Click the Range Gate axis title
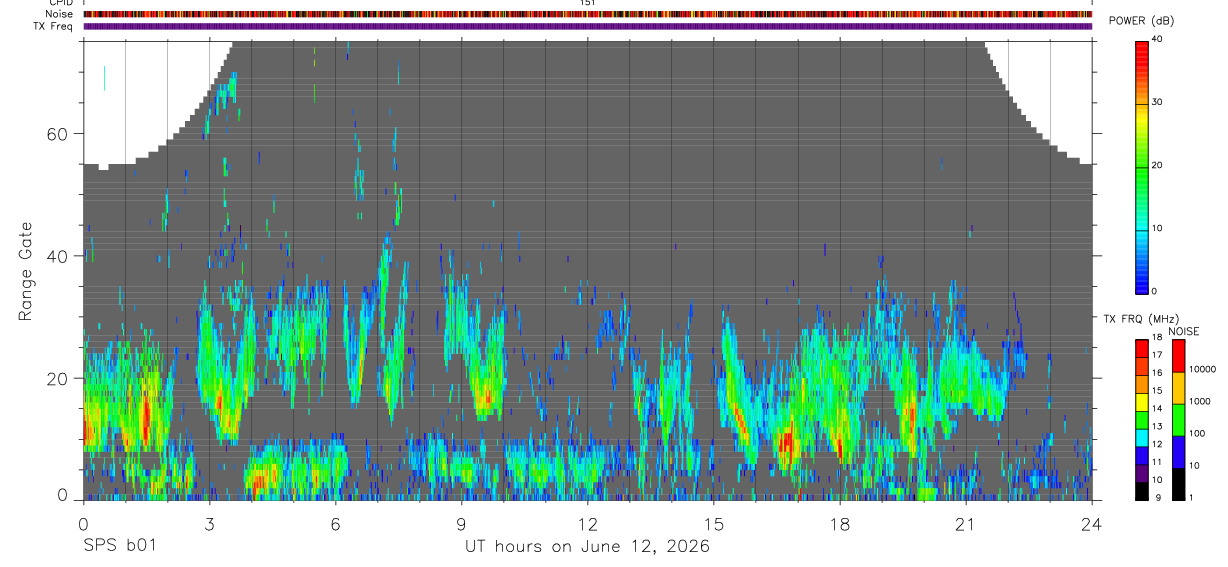1228x567 pixels. 25,270
